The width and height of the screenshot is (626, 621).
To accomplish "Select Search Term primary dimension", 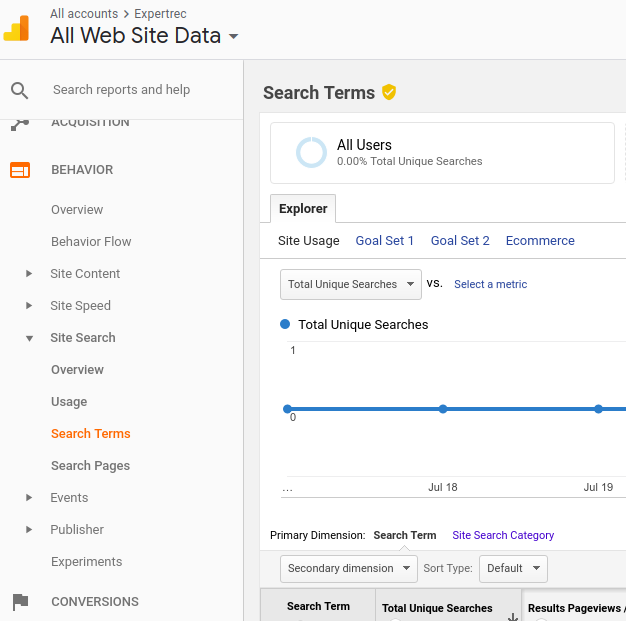I will (x=405, y=535).
